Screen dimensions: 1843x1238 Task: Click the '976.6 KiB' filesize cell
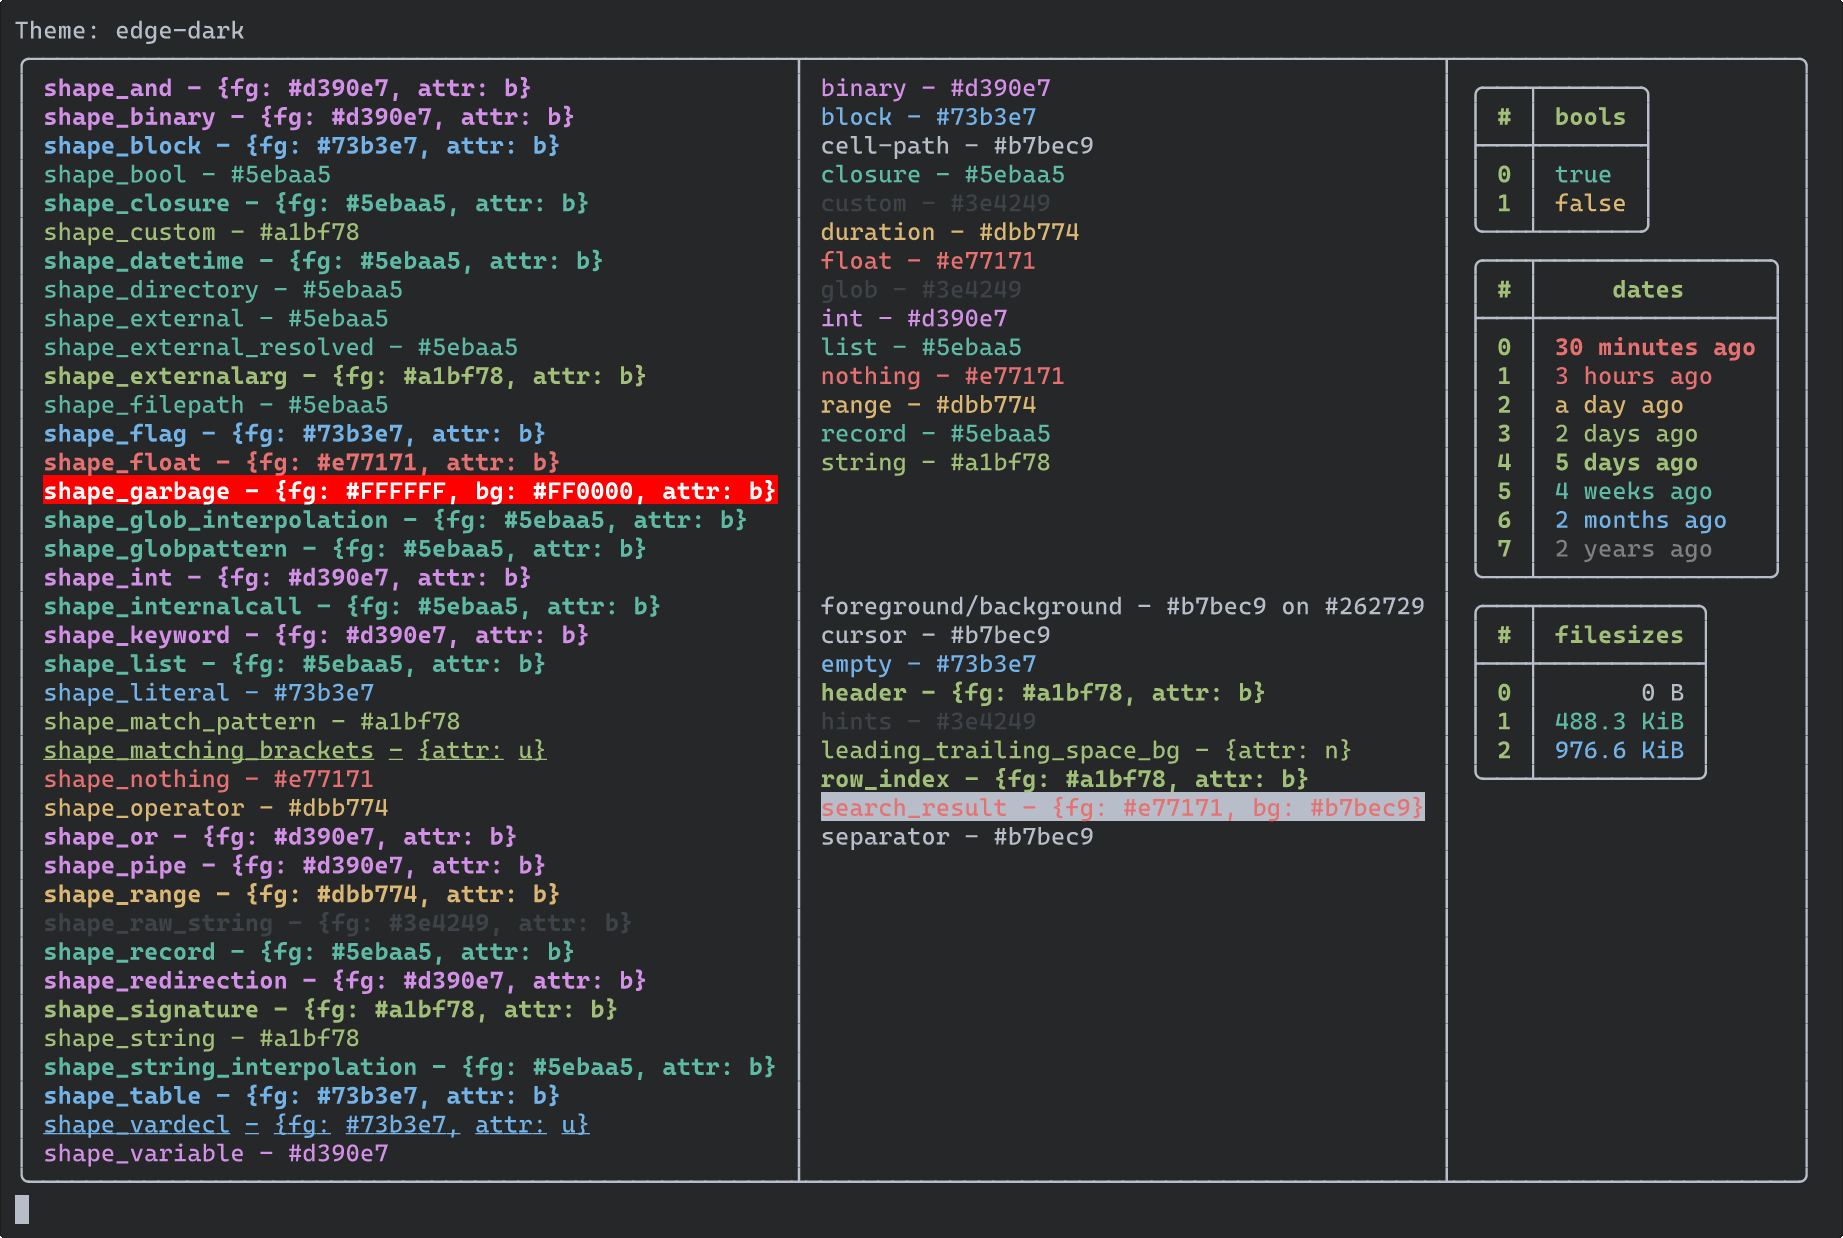(x=1619, y=751)
